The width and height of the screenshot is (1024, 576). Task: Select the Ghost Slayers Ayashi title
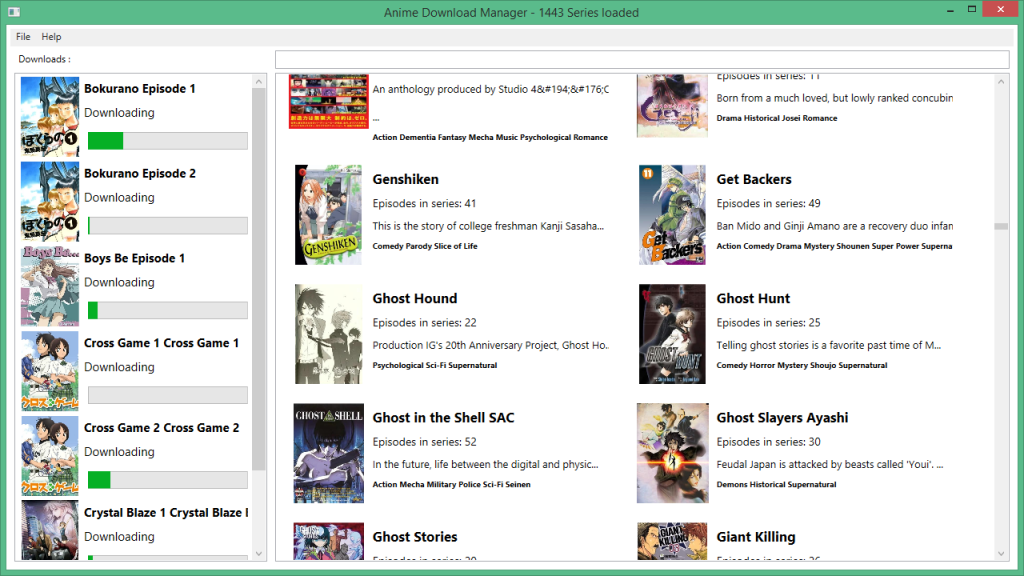pyautogui.click(x=782, y=418)
